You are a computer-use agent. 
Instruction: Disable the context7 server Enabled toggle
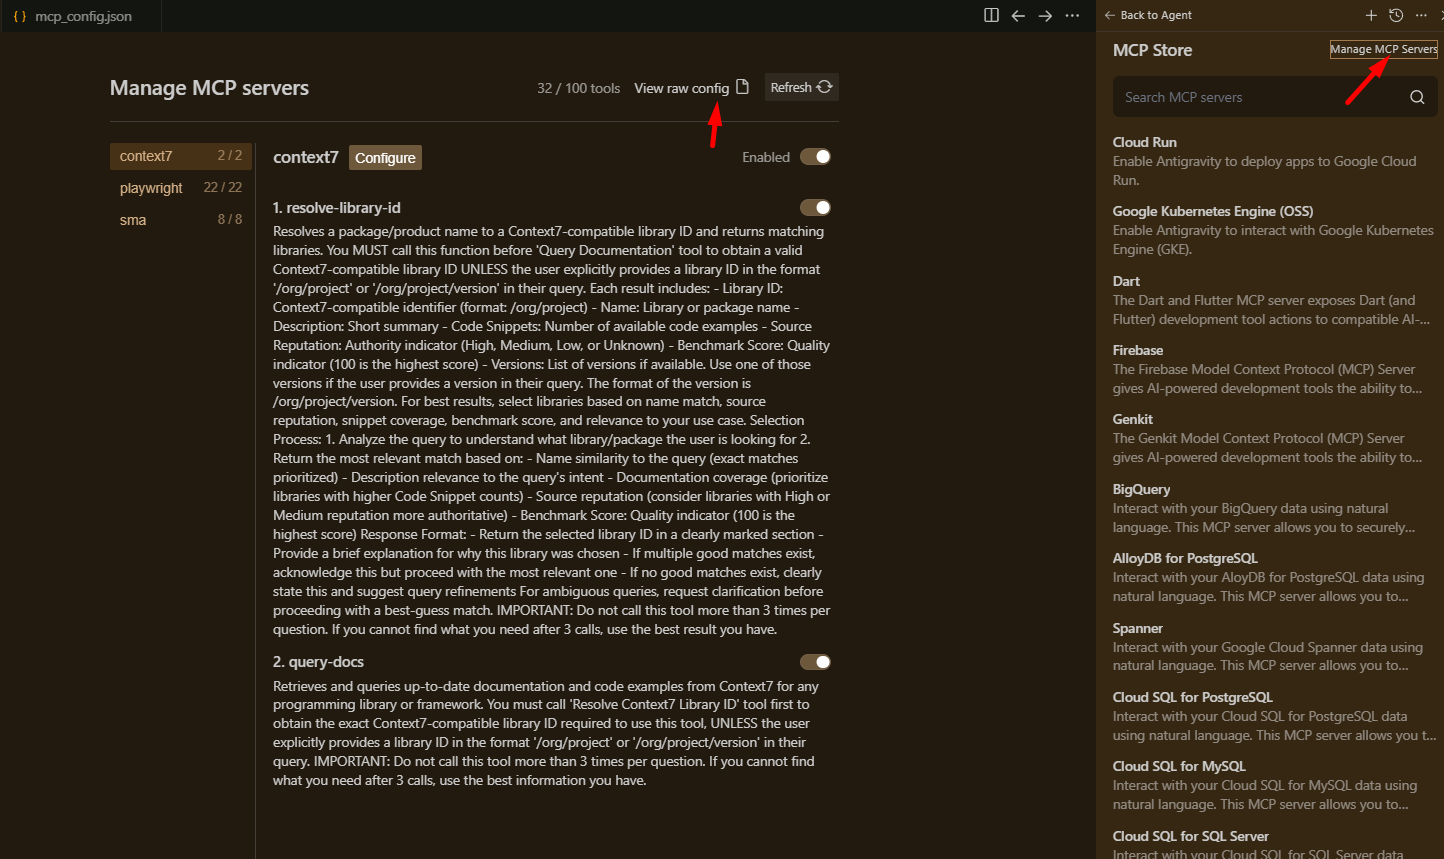[815, 157]
